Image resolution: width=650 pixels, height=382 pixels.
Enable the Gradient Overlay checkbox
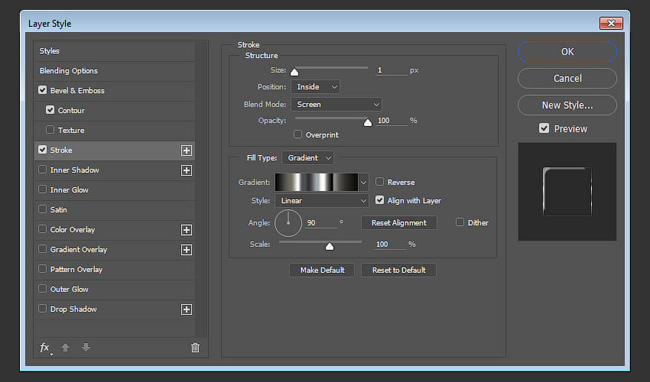point(42,249)
